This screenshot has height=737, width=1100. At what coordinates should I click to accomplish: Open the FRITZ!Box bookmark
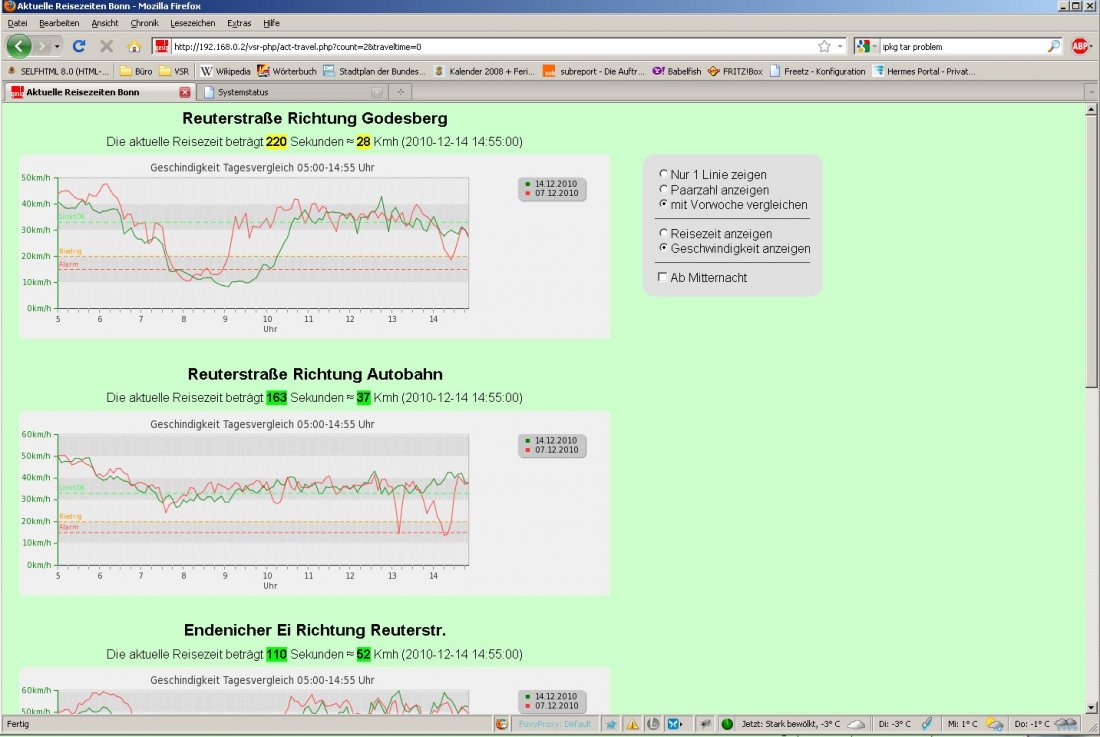click(735, 71)
